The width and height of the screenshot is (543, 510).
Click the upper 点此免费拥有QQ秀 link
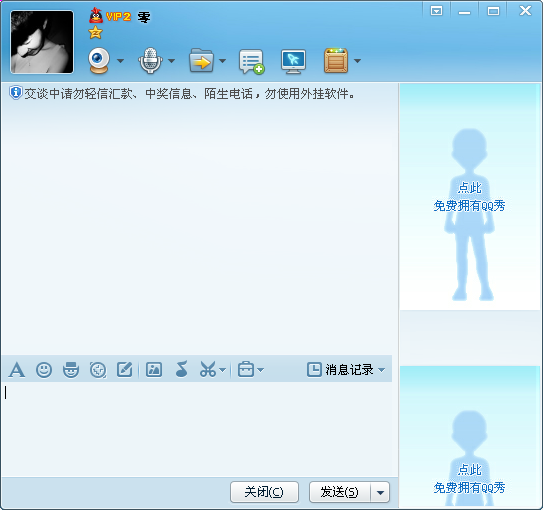(469, 197)
